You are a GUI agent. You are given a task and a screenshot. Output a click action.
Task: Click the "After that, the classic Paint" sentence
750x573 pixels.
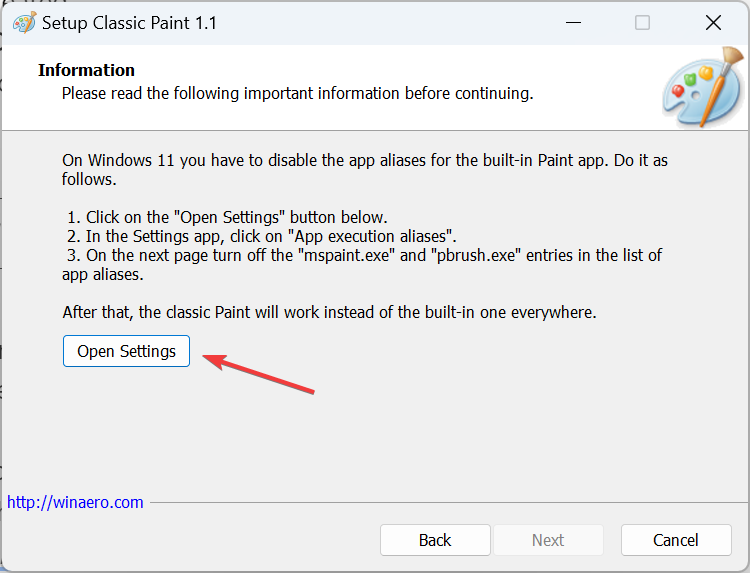[329, 312]
